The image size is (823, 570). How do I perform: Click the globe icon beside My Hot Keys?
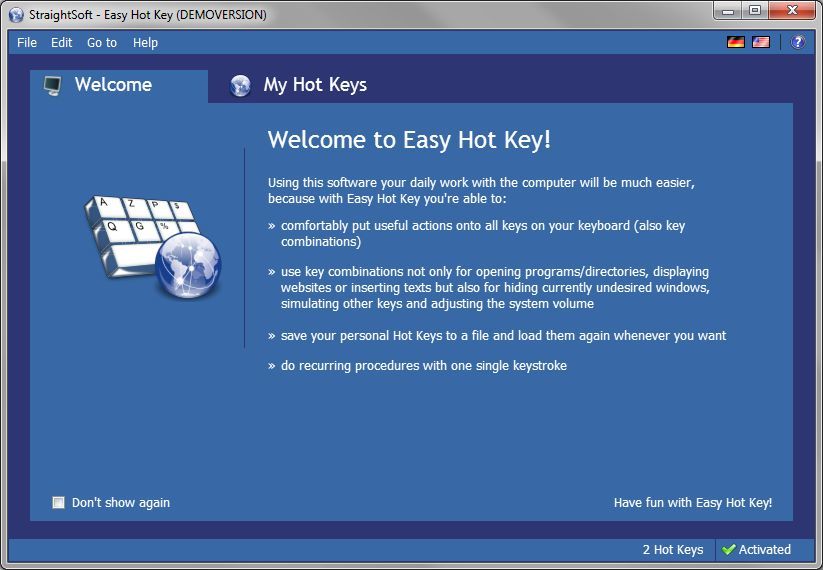coord(240,86)
